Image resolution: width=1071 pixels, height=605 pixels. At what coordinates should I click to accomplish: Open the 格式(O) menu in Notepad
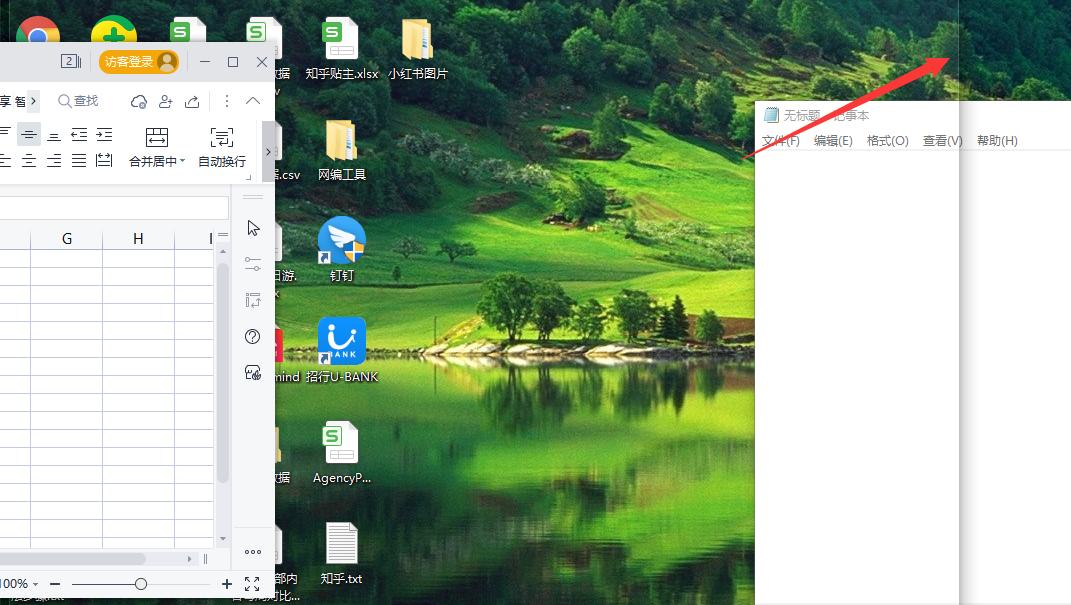(887, 141)
